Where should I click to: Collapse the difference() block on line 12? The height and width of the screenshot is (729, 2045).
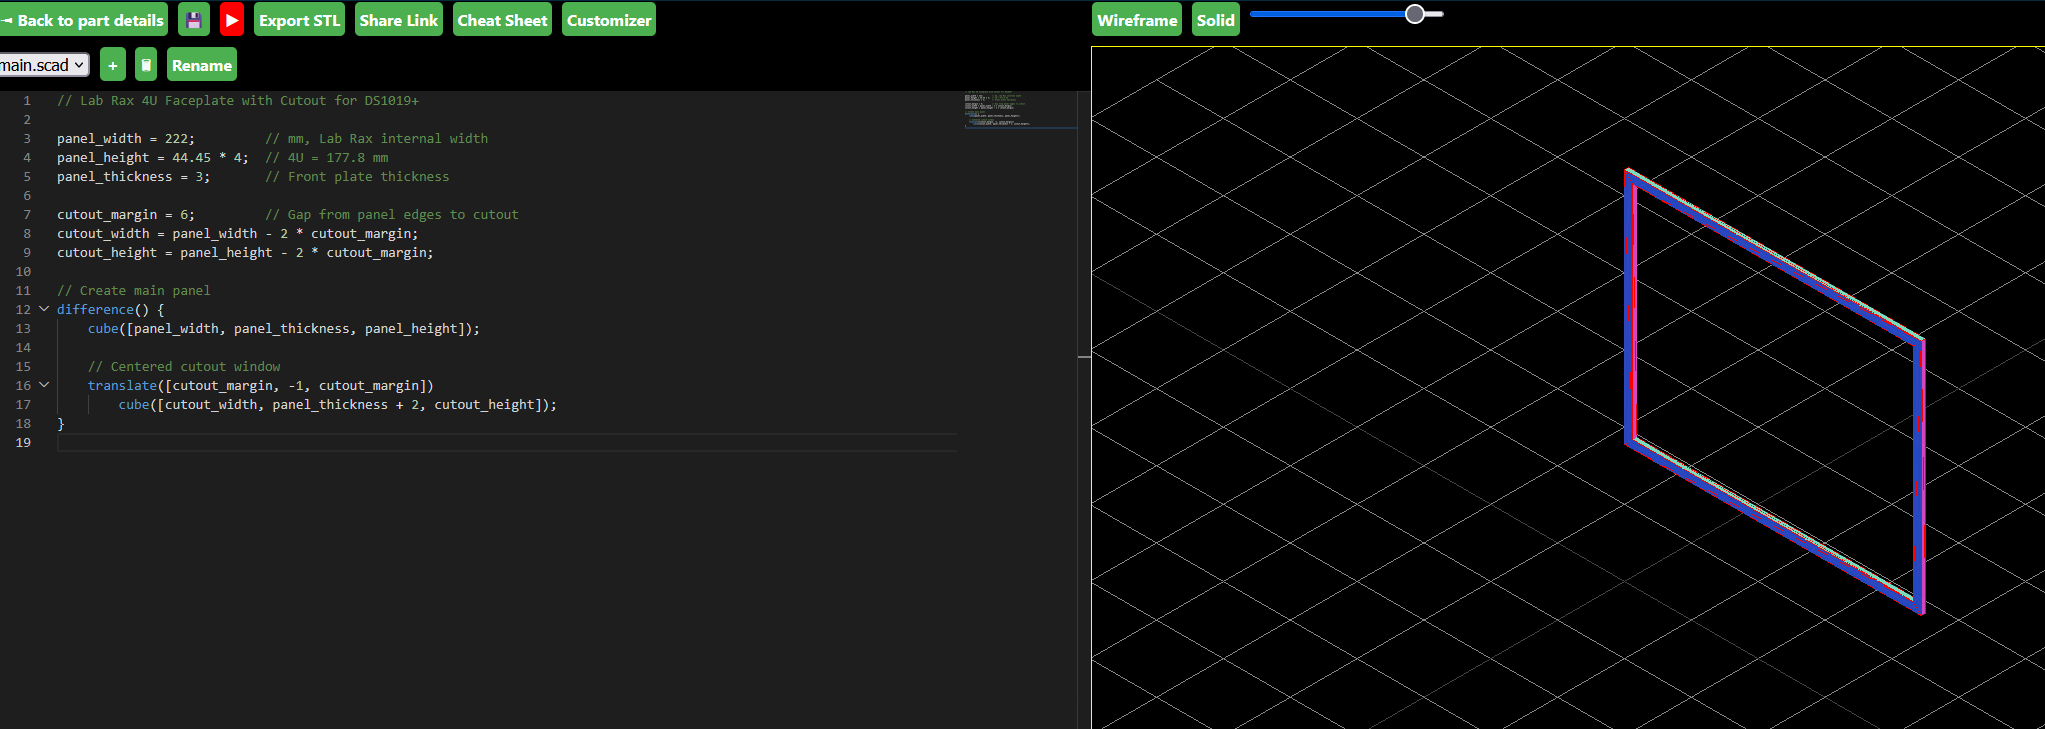click(x=44, y=309)
